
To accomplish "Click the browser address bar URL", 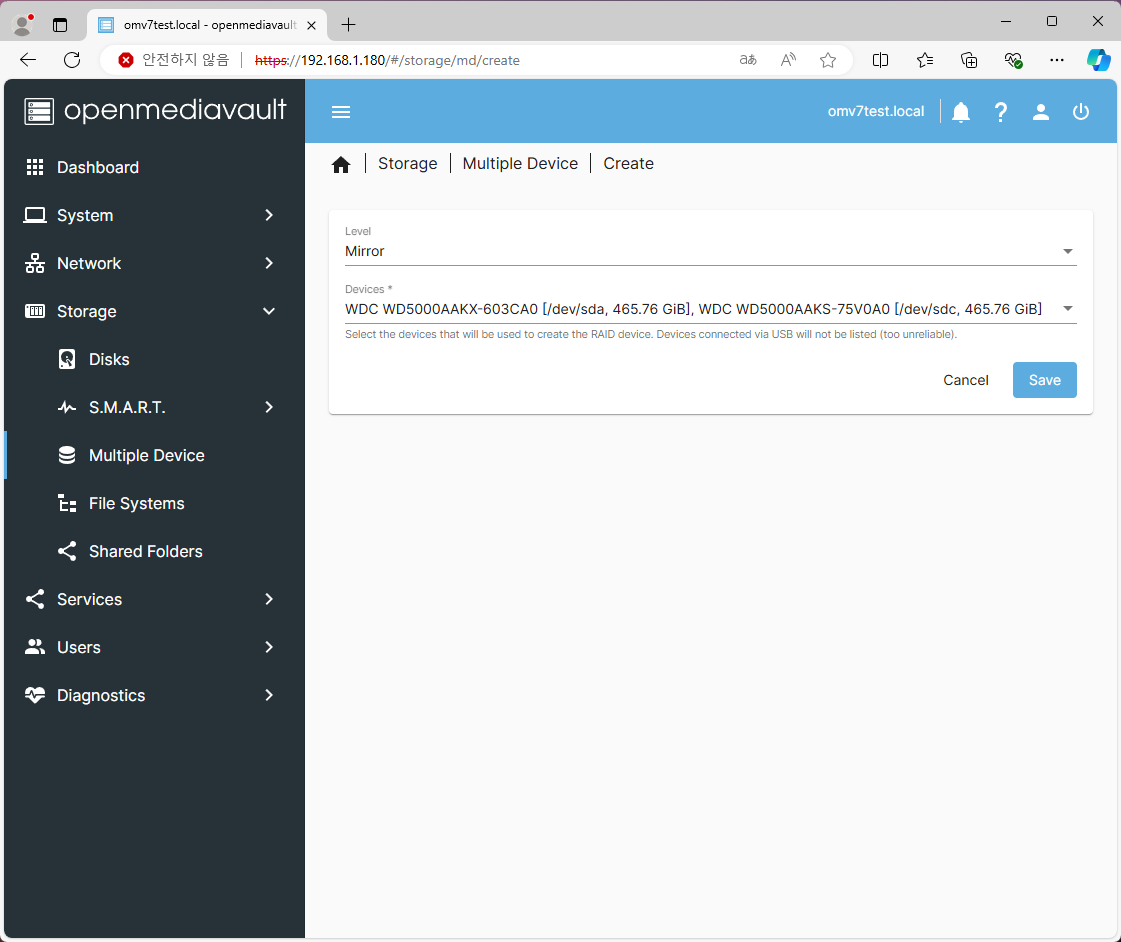I will point(387,60).
